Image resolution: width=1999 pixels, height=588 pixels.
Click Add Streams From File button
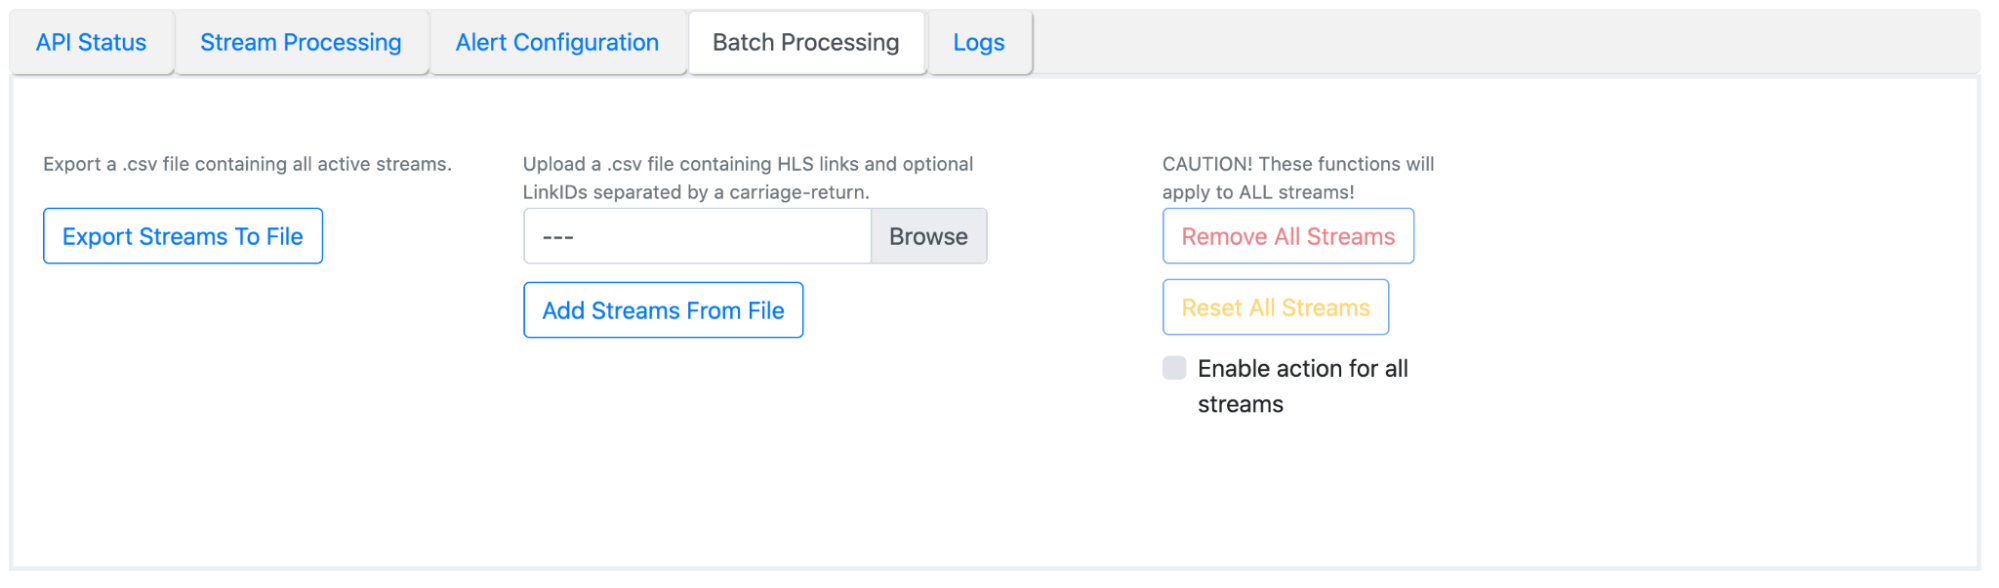pos(663,311)
